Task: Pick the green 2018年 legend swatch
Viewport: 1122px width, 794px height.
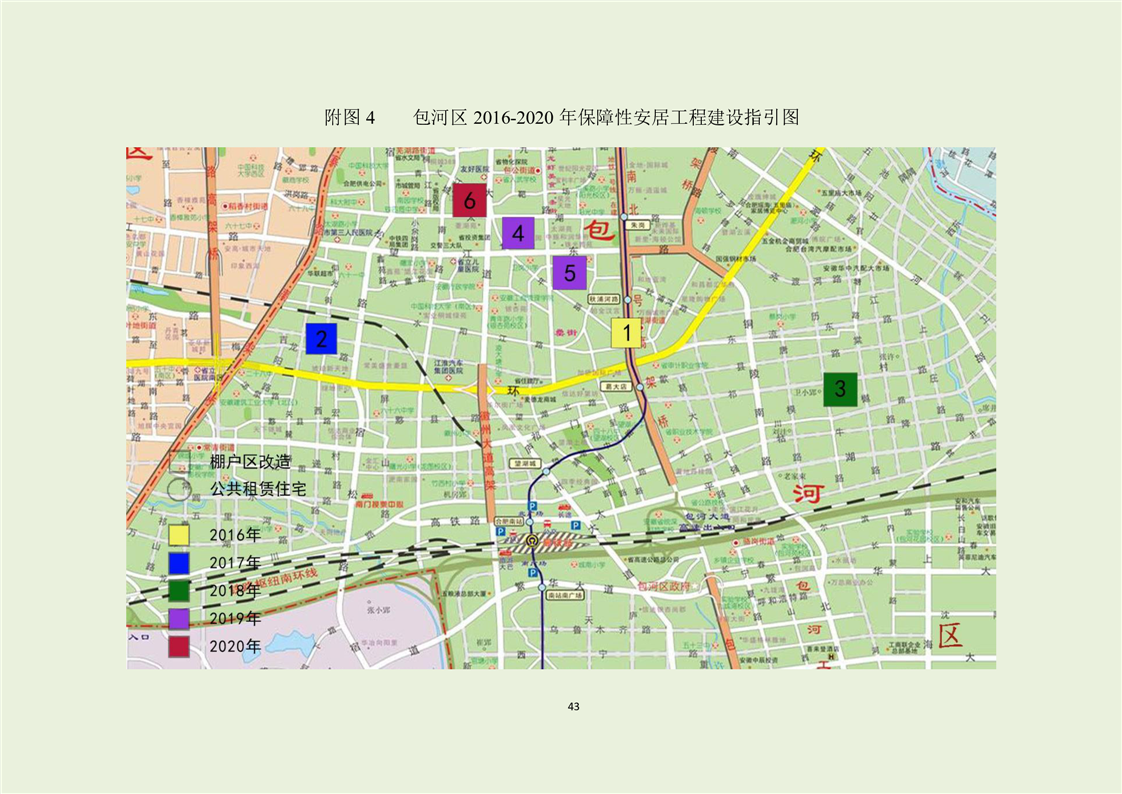Action: (x=179, y=591)
